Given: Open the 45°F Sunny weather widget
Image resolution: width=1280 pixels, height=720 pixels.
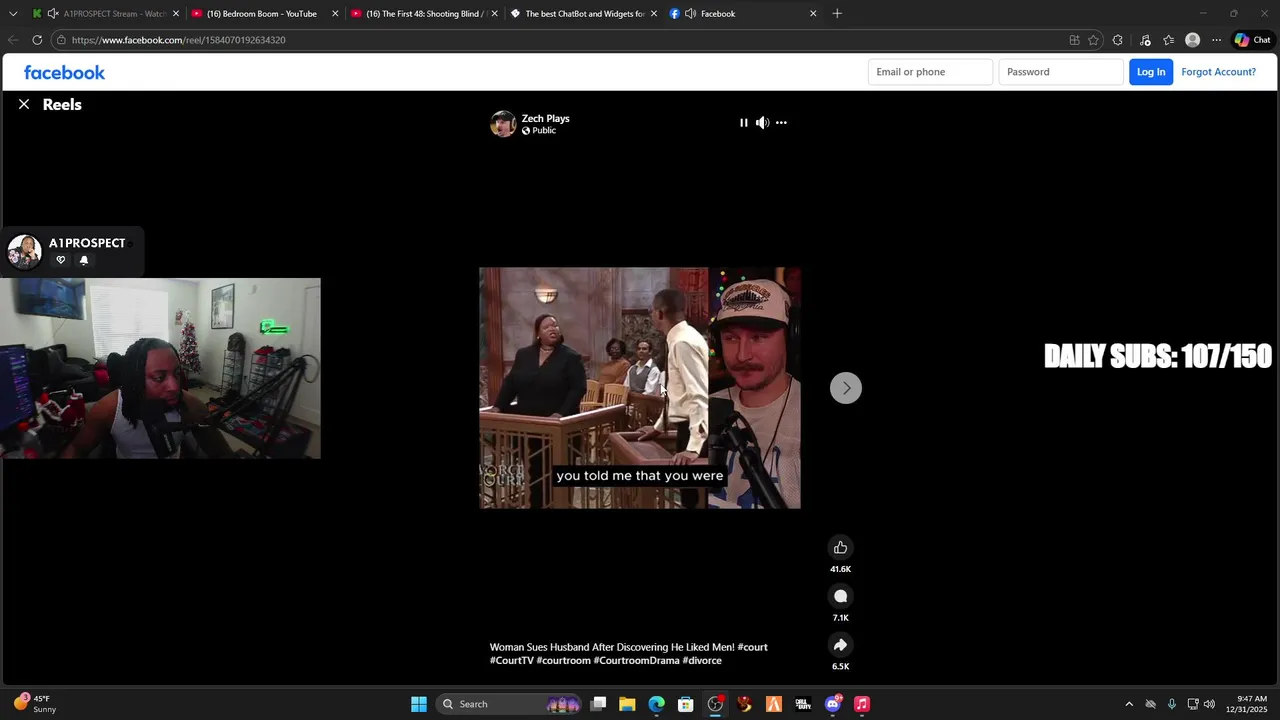Looking at the screenshot, I should 34,704.
